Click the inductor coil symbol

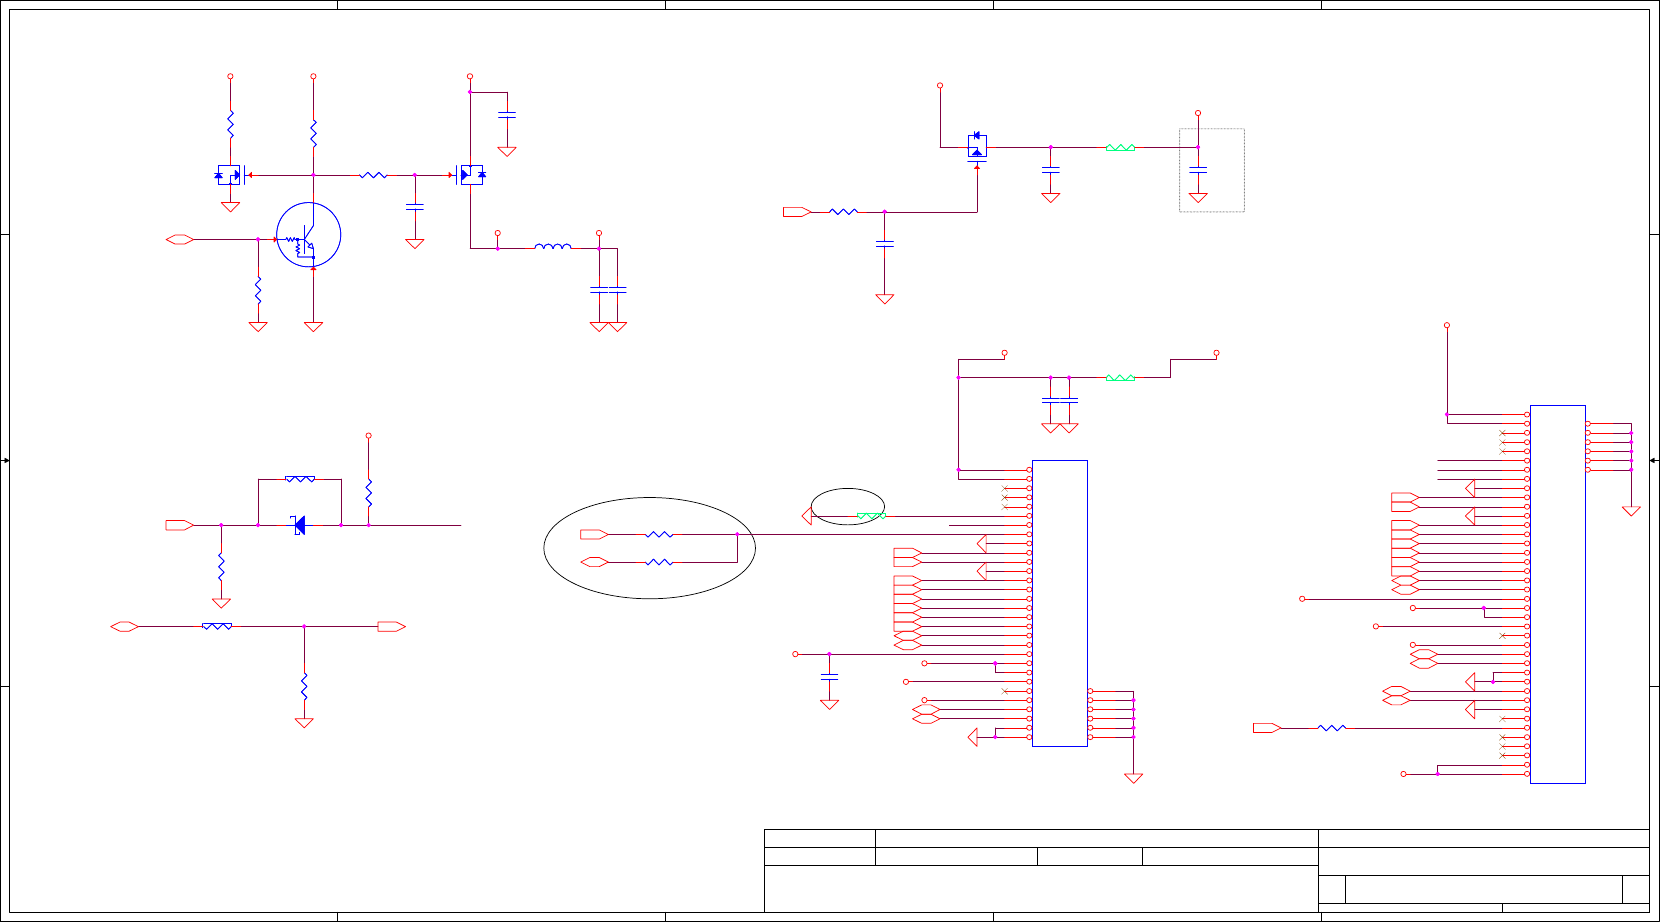553,246
